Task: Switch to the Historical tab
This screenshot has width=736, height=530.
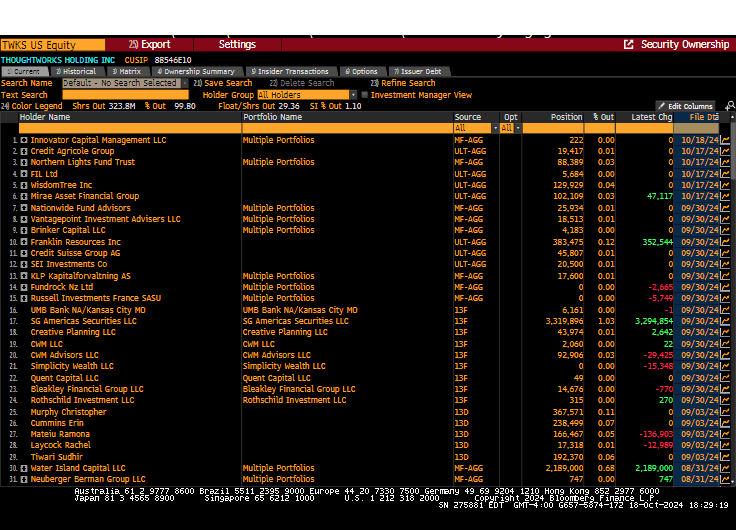Action: (x=76, y=71)
